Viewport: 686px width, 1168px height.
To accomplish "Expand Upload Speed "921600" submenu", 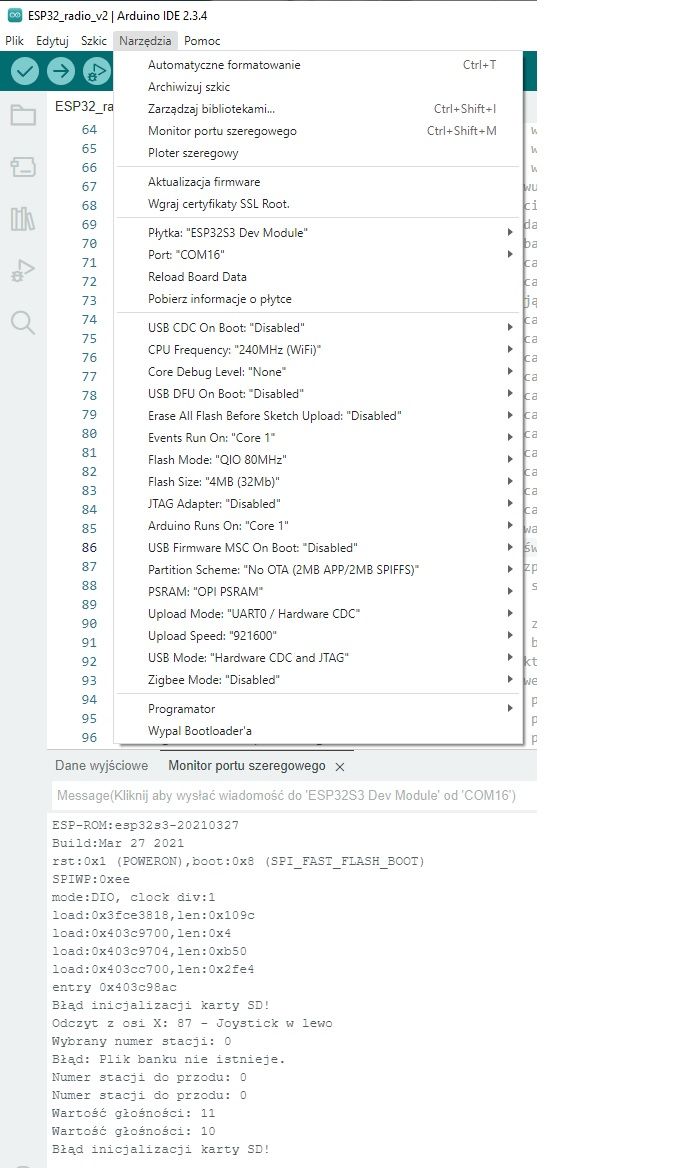I will pos(318,635).
